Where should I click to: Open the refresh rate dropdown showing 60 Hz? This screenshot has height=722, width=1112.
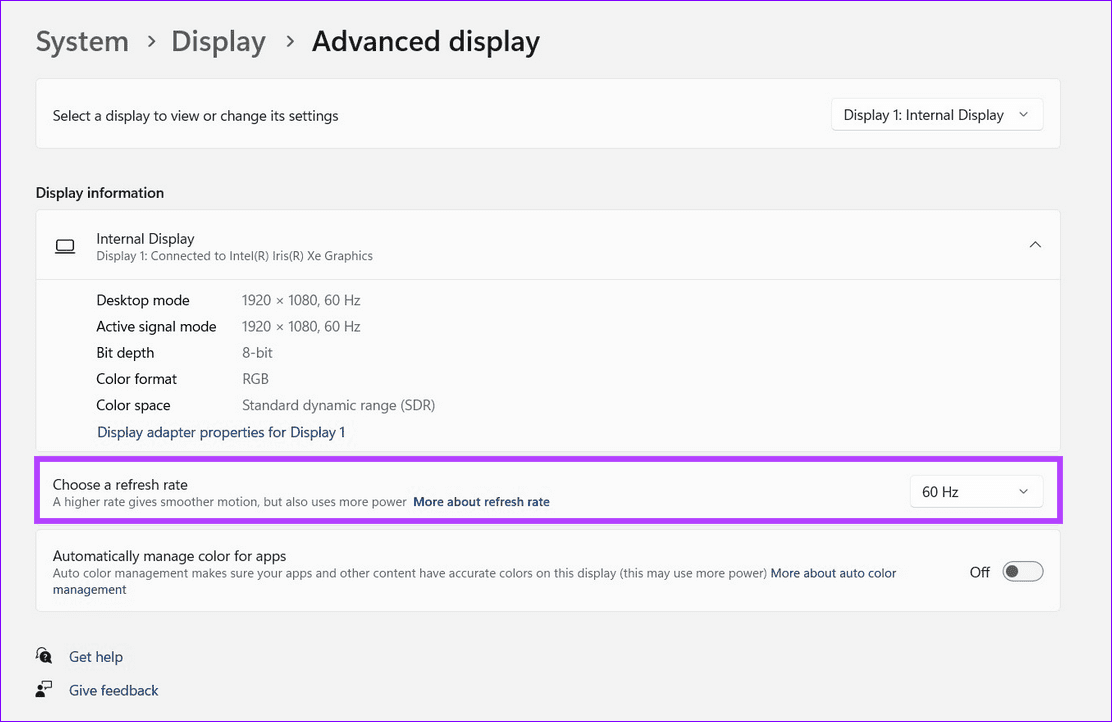[x=976, y=491]
